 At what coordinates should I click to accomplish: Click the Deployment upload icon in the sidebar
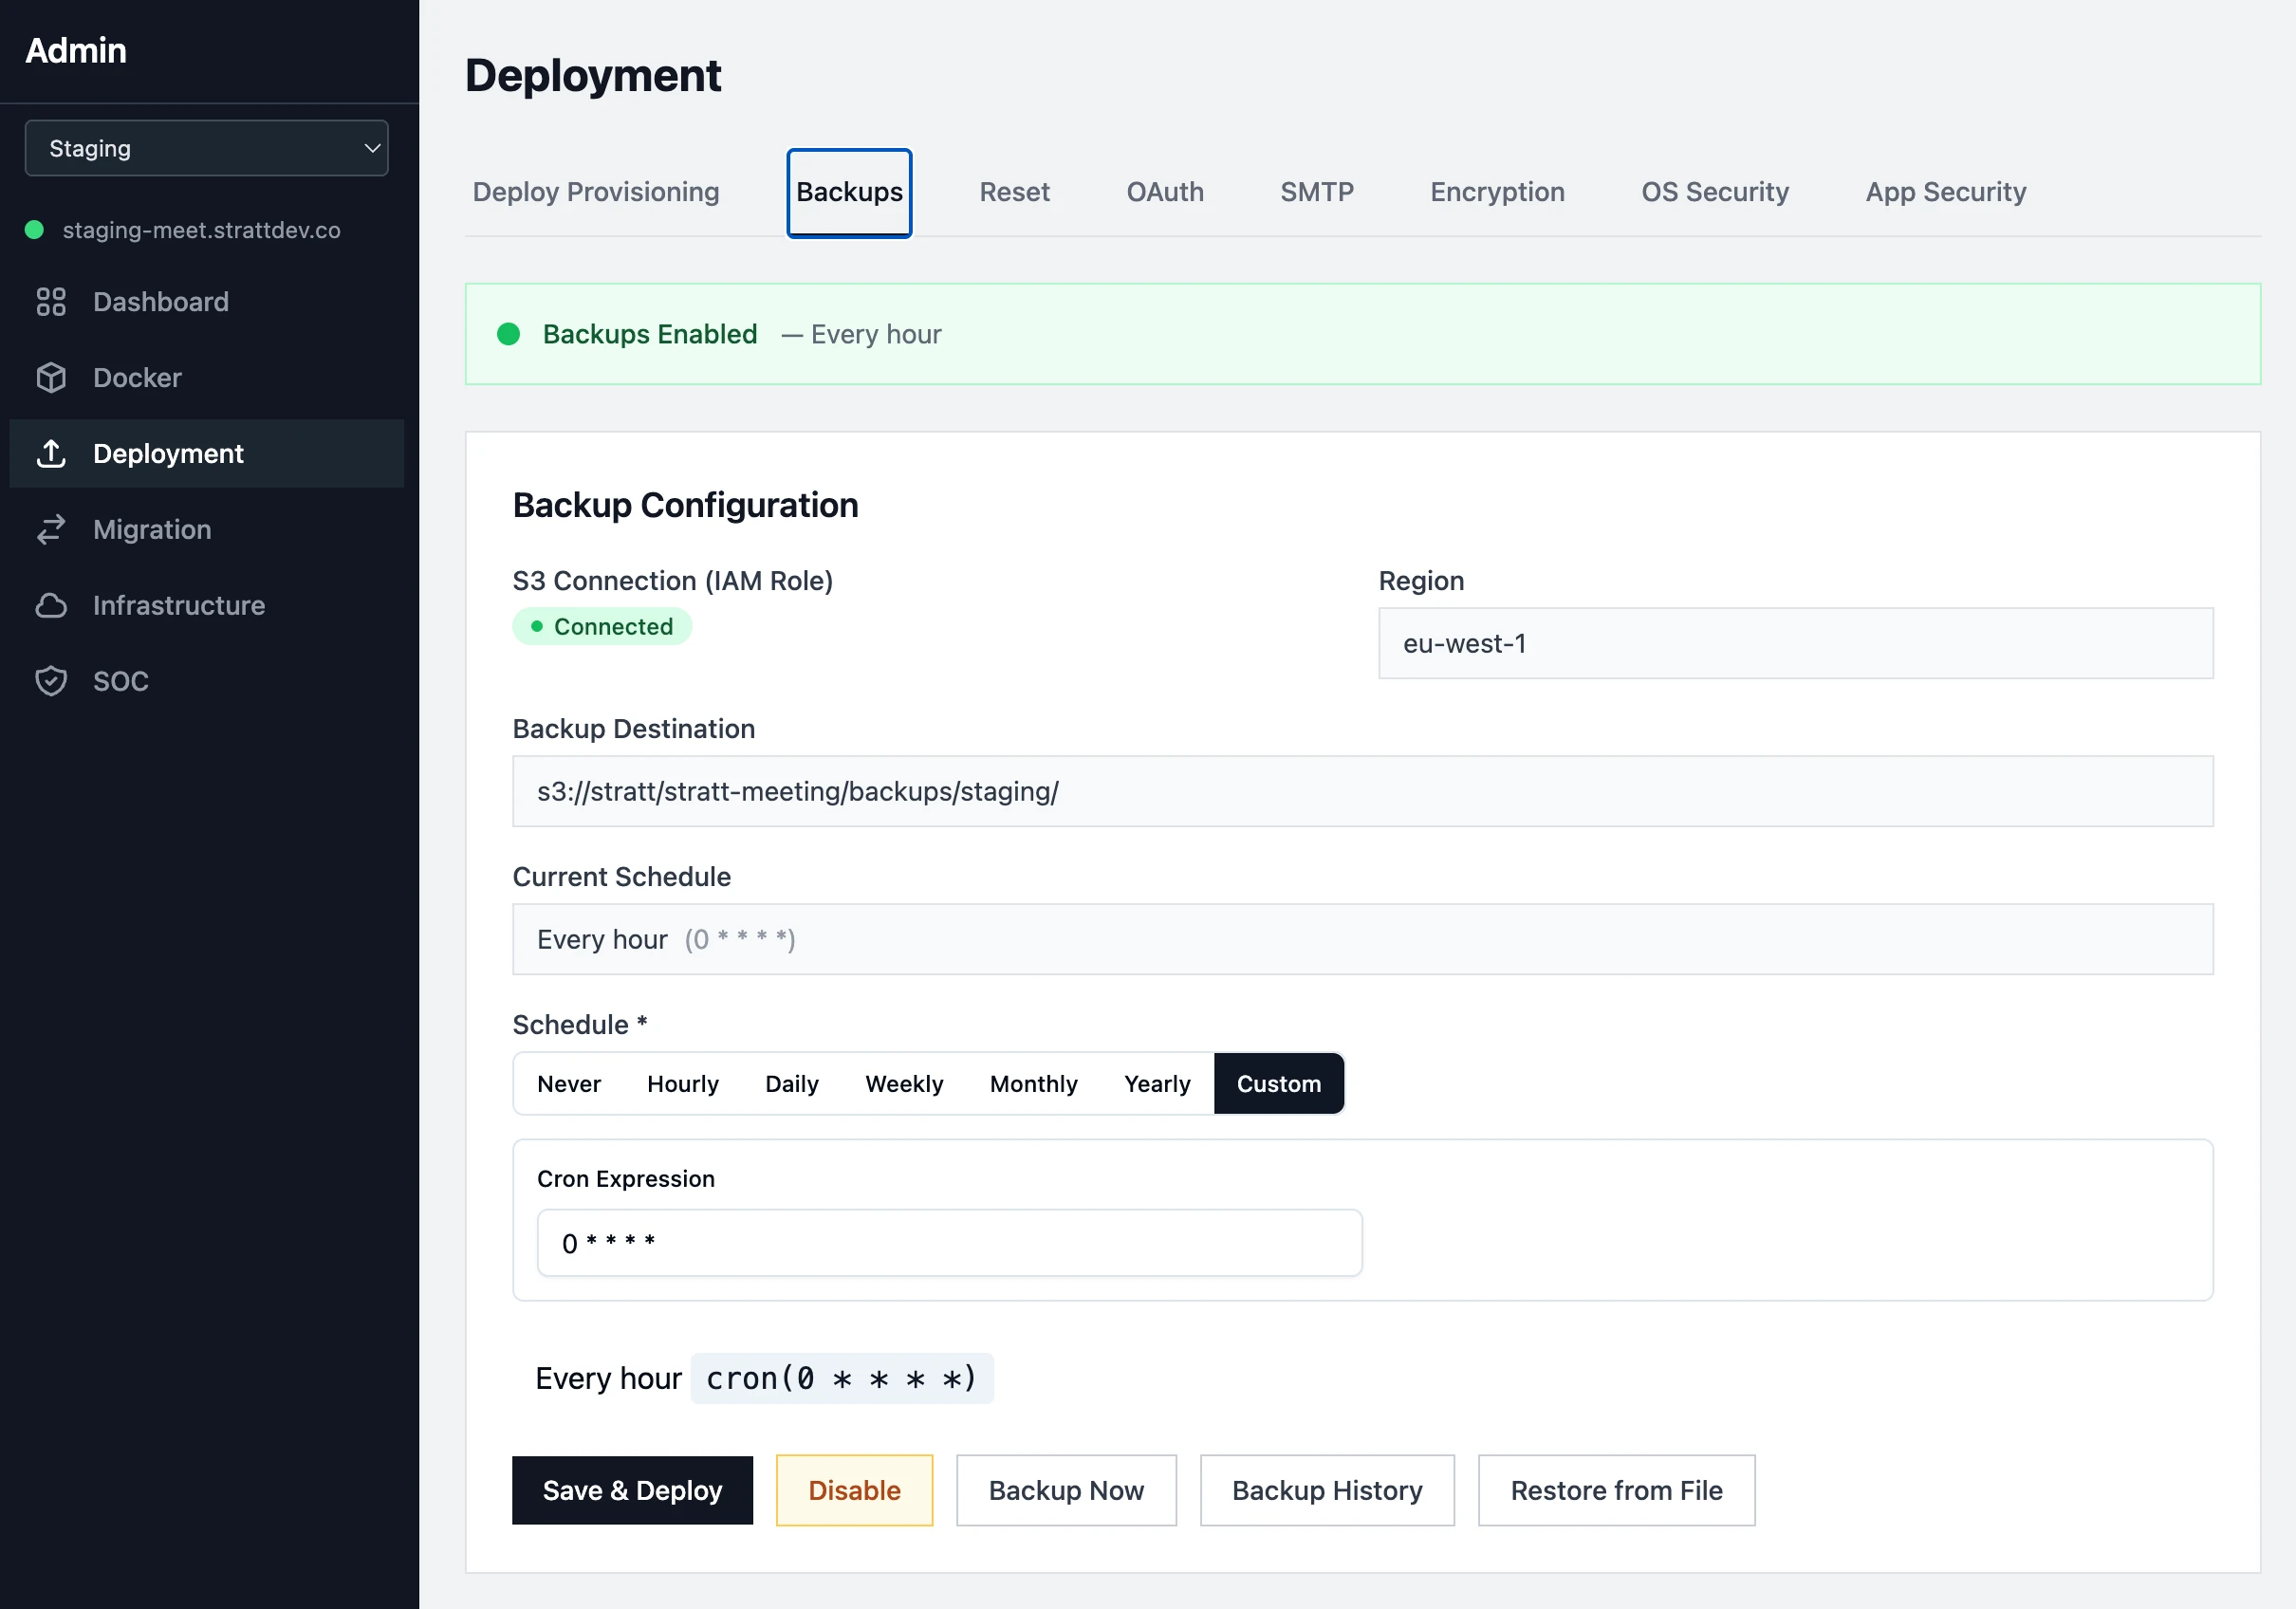point(52,453)
